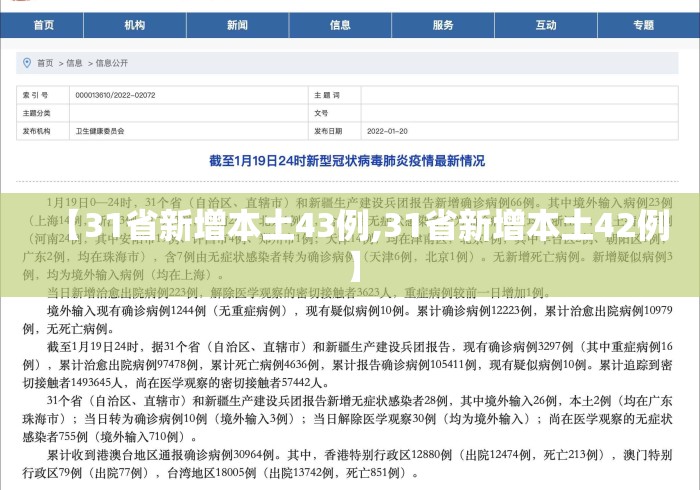Screen dimensions: 700x490
Task: Click paragraph starting 境外输入现有确诊病例1244例
Action: pyautogui.click(x=347, y=320)
